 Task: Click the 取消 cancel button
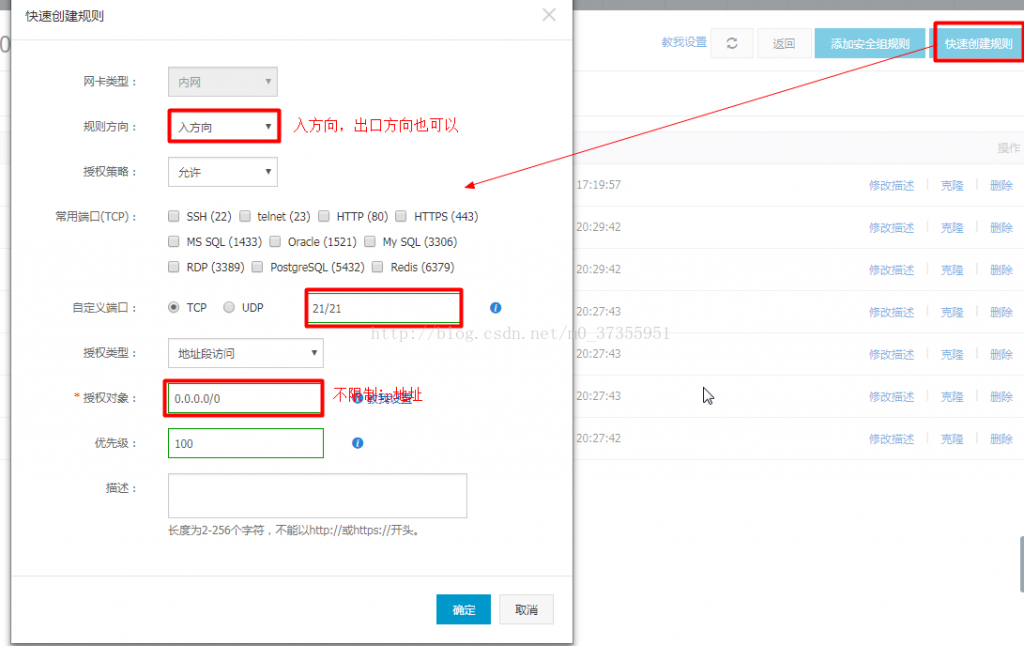[x=526, y=610]
